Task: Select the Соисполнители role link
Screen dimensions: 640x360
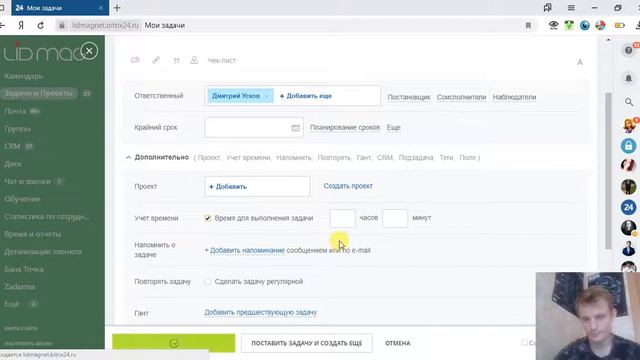Action: [x=461, y=97]
